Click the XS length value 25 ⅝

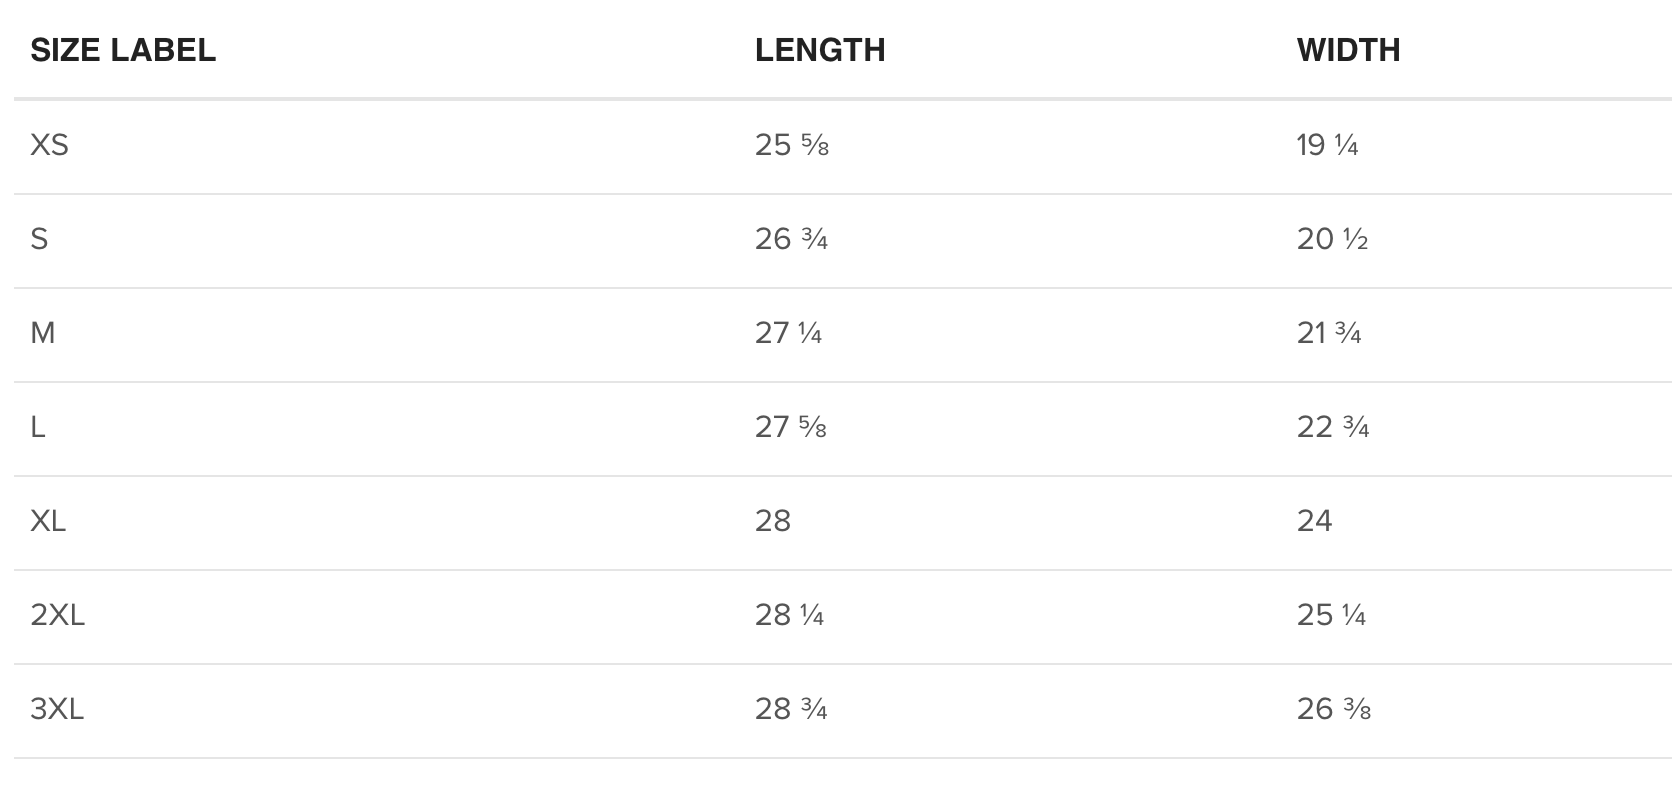click(x=792, y=145)
